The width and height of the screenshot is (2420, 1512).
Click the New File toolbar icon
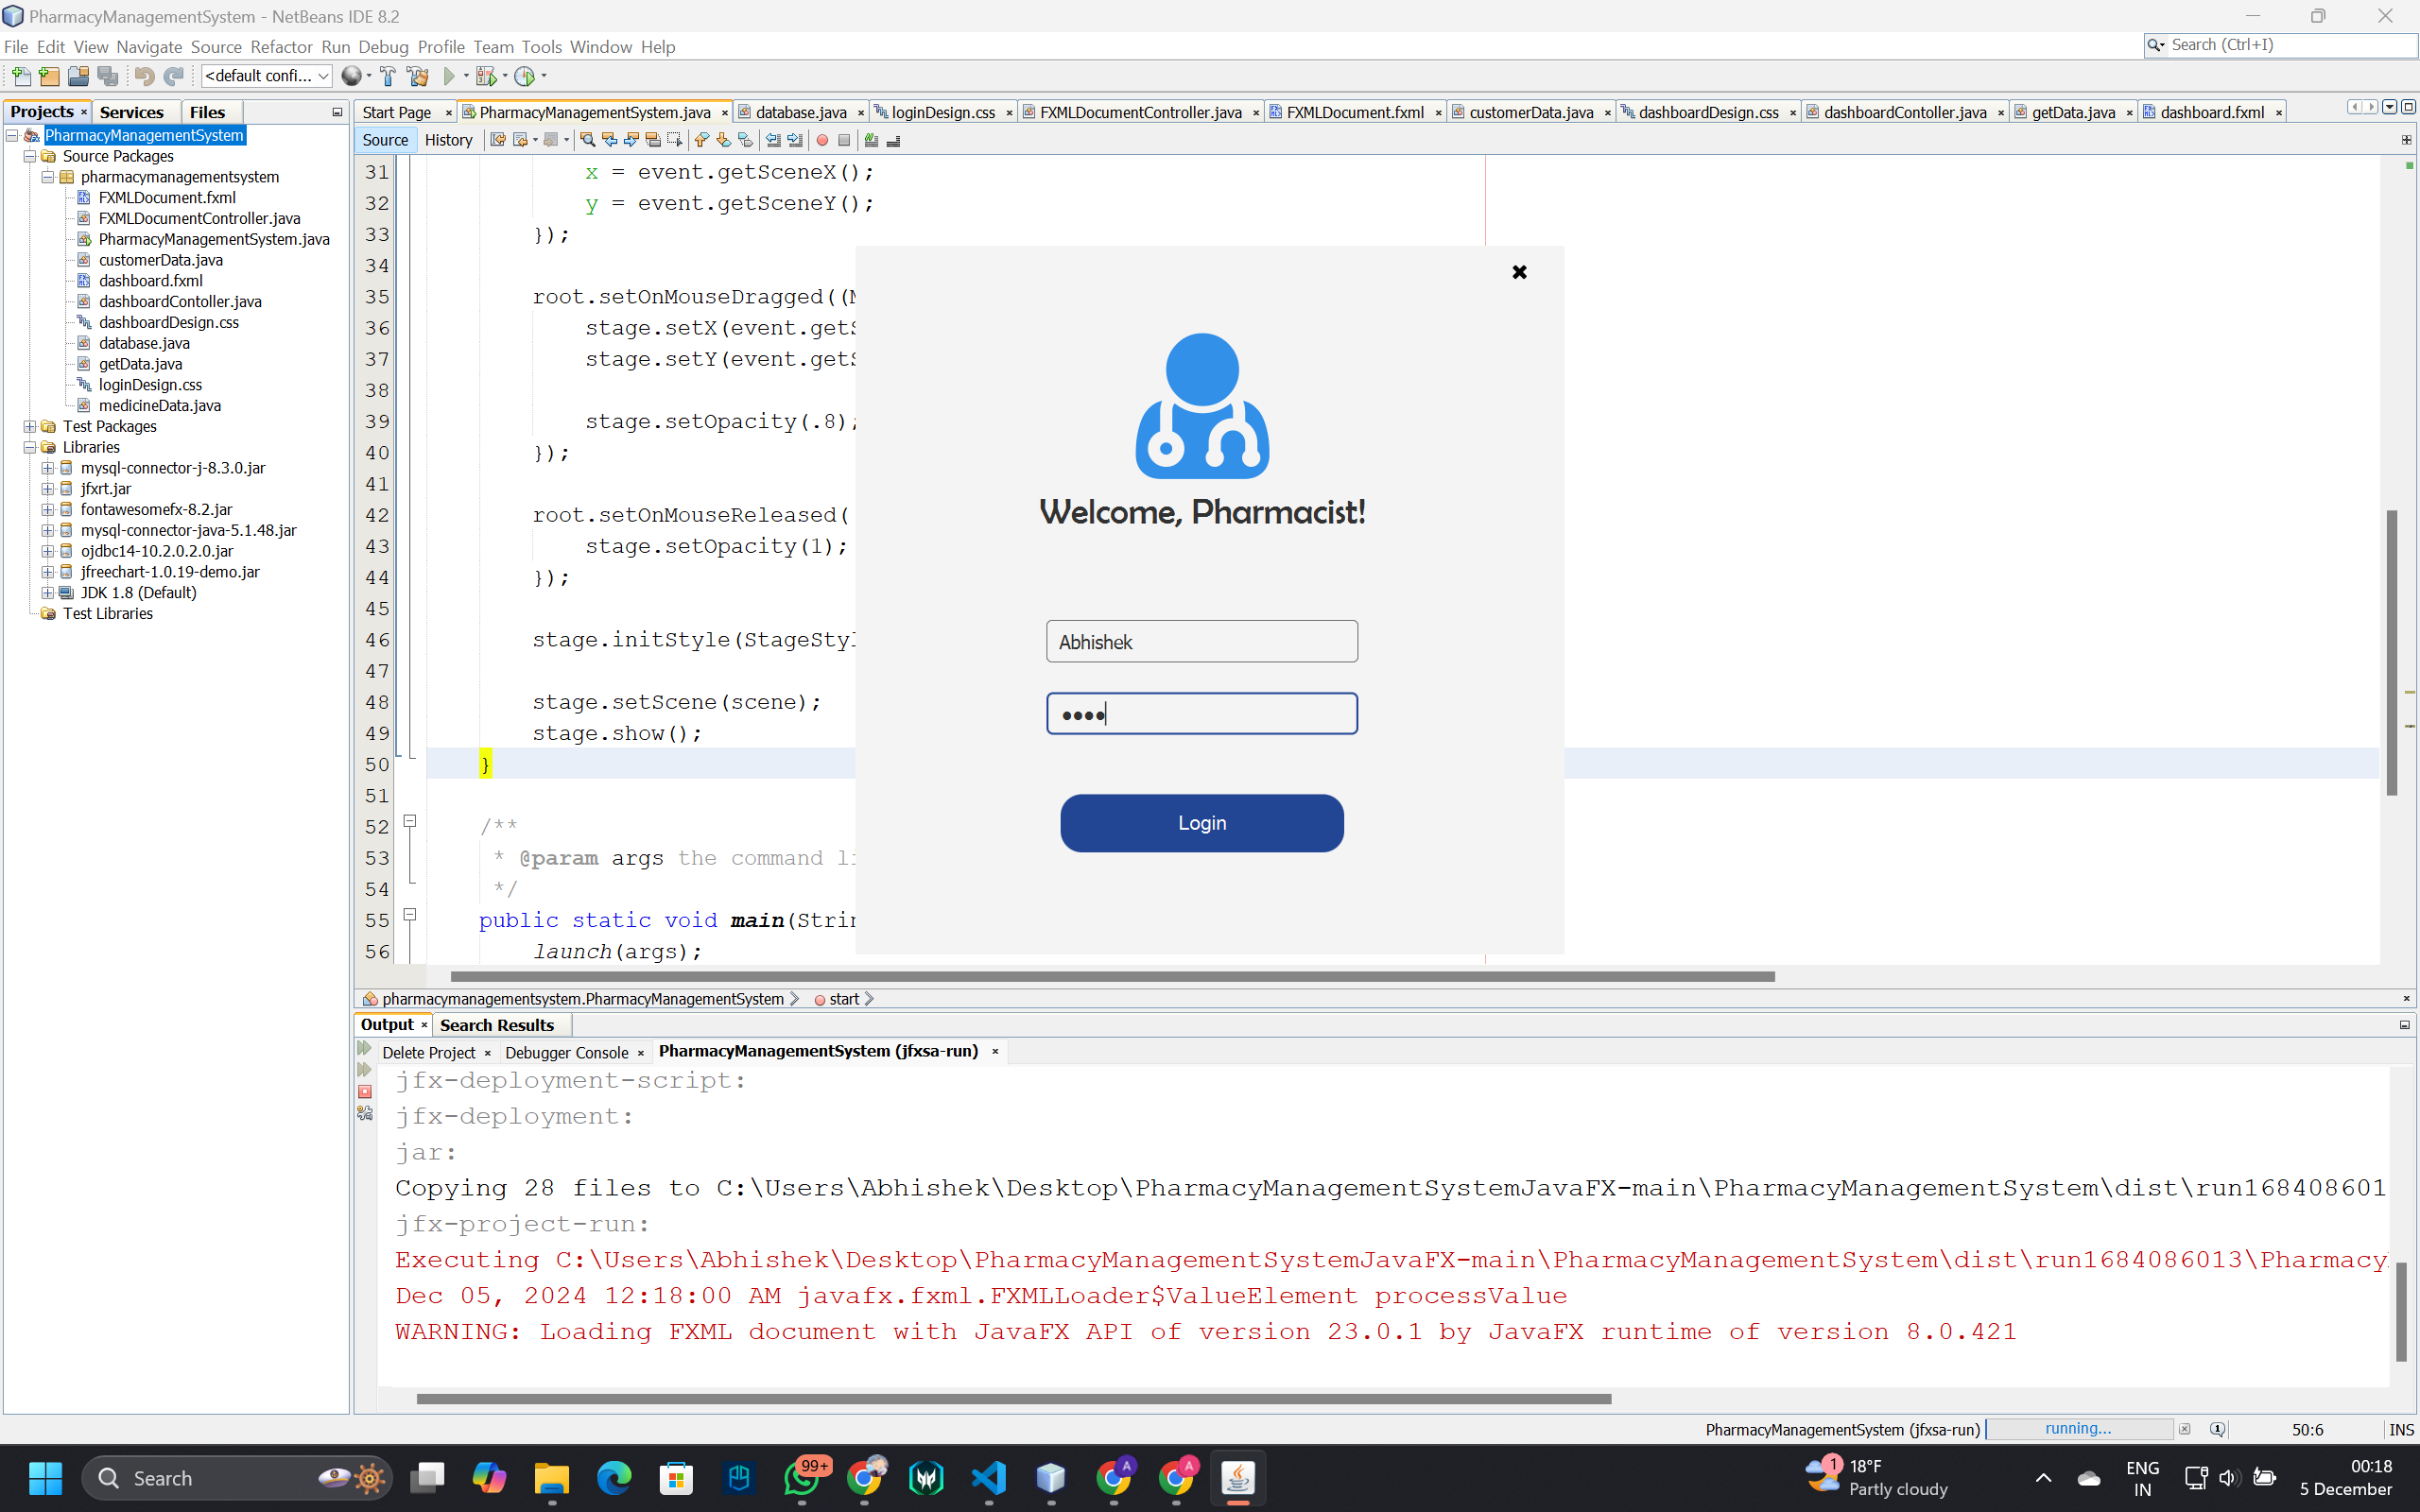[20, 76]
